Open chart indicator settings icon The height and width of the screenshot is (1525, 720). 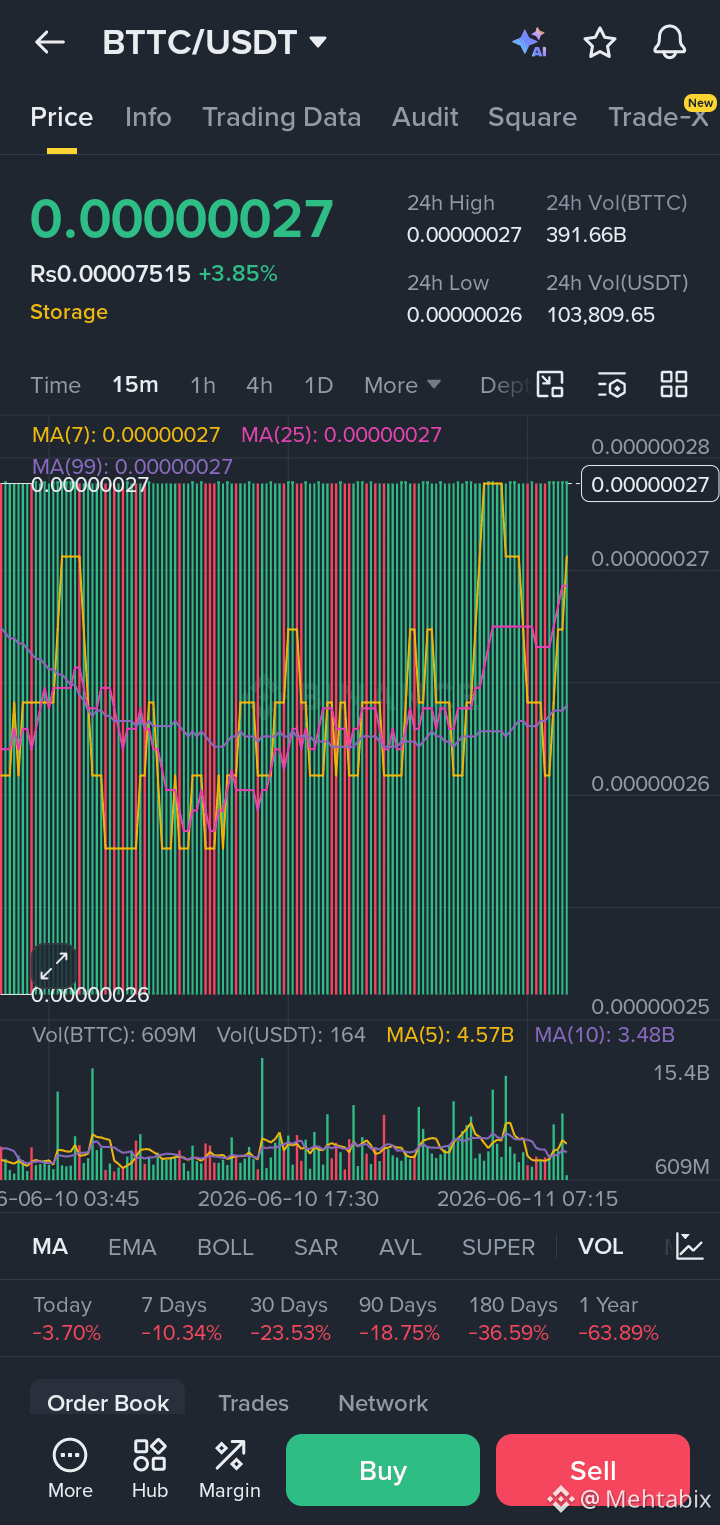(x=612, y=385)
